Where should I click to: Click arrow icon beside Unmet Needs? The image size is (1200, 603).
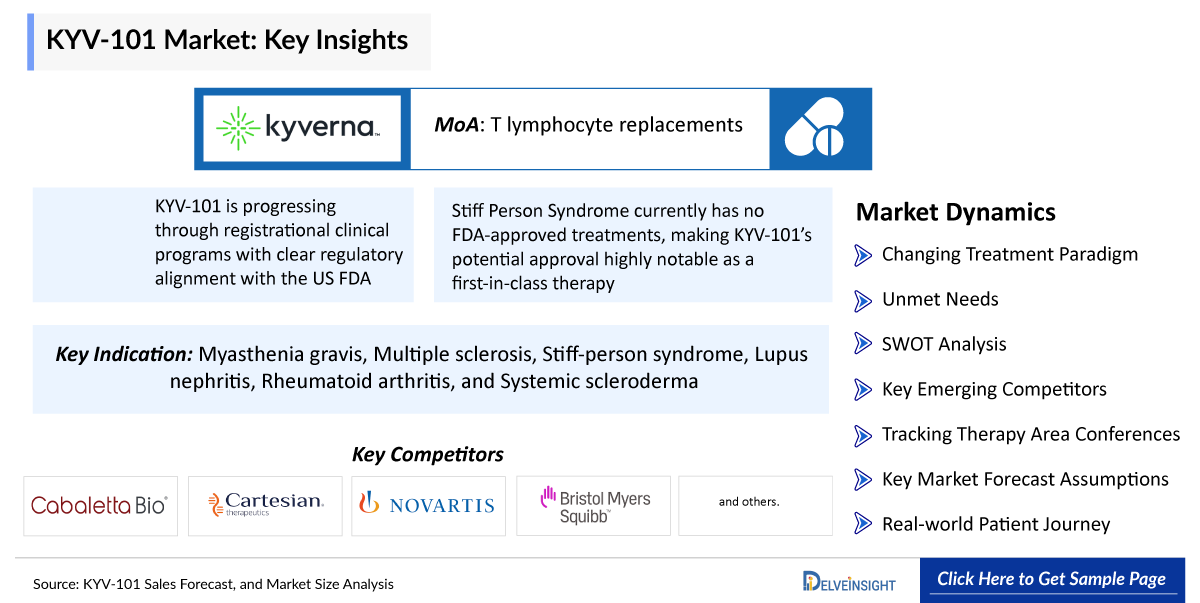863,300
